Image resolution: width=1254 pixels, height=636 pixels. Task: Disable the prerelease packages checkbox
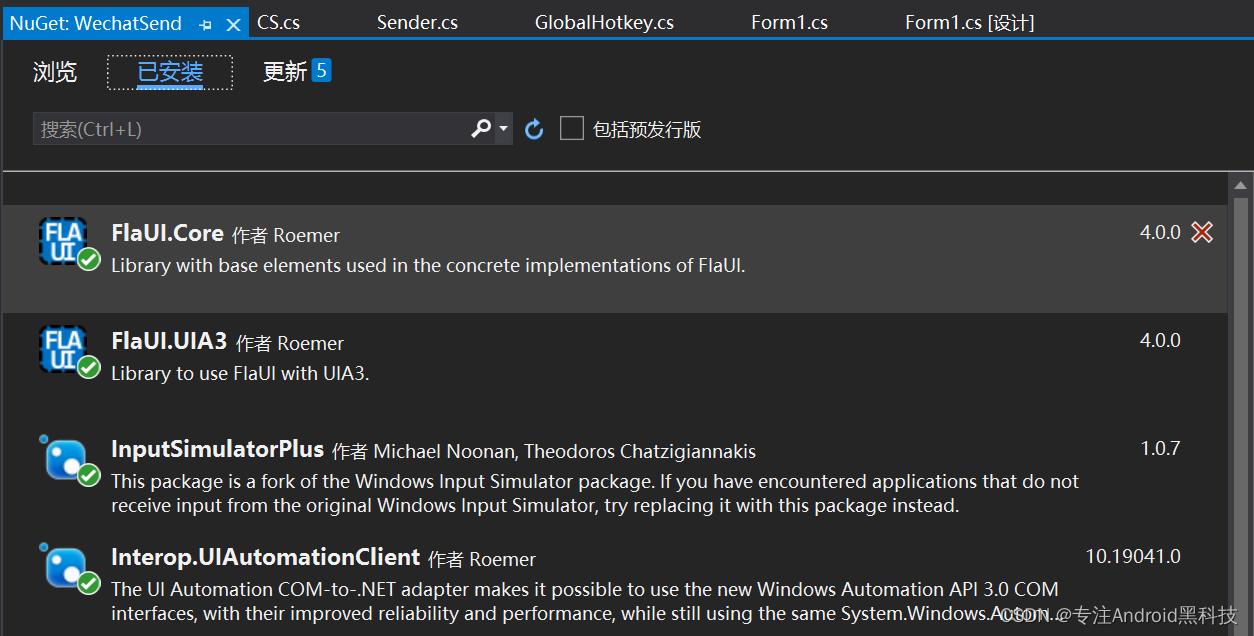571,128
